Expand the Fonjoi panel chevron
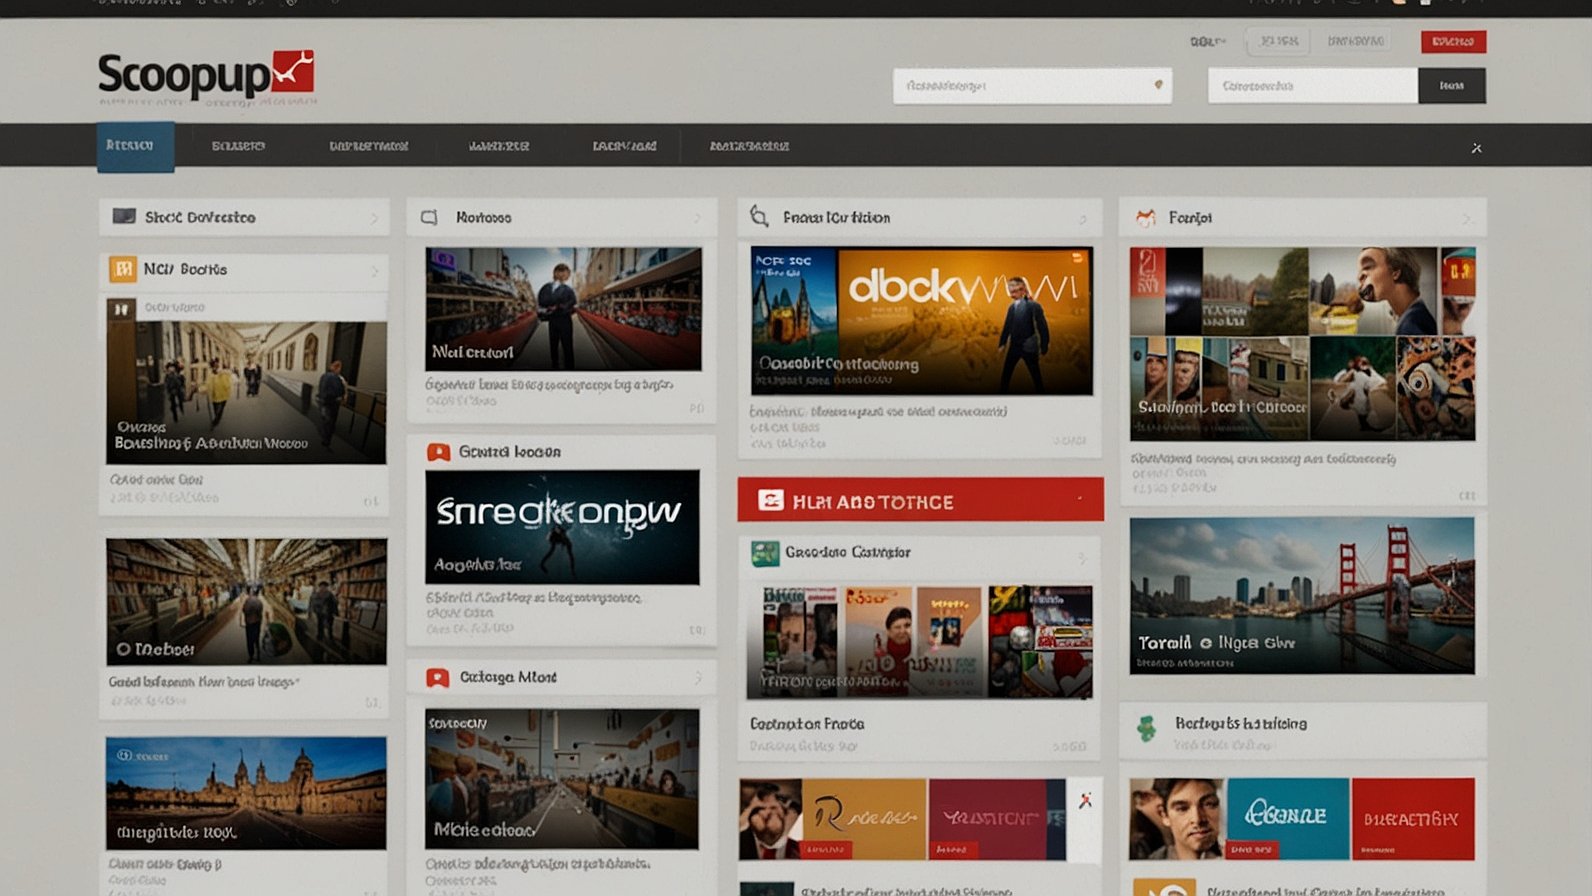This screenshot has height=896, width=1592. [1466, 218]
